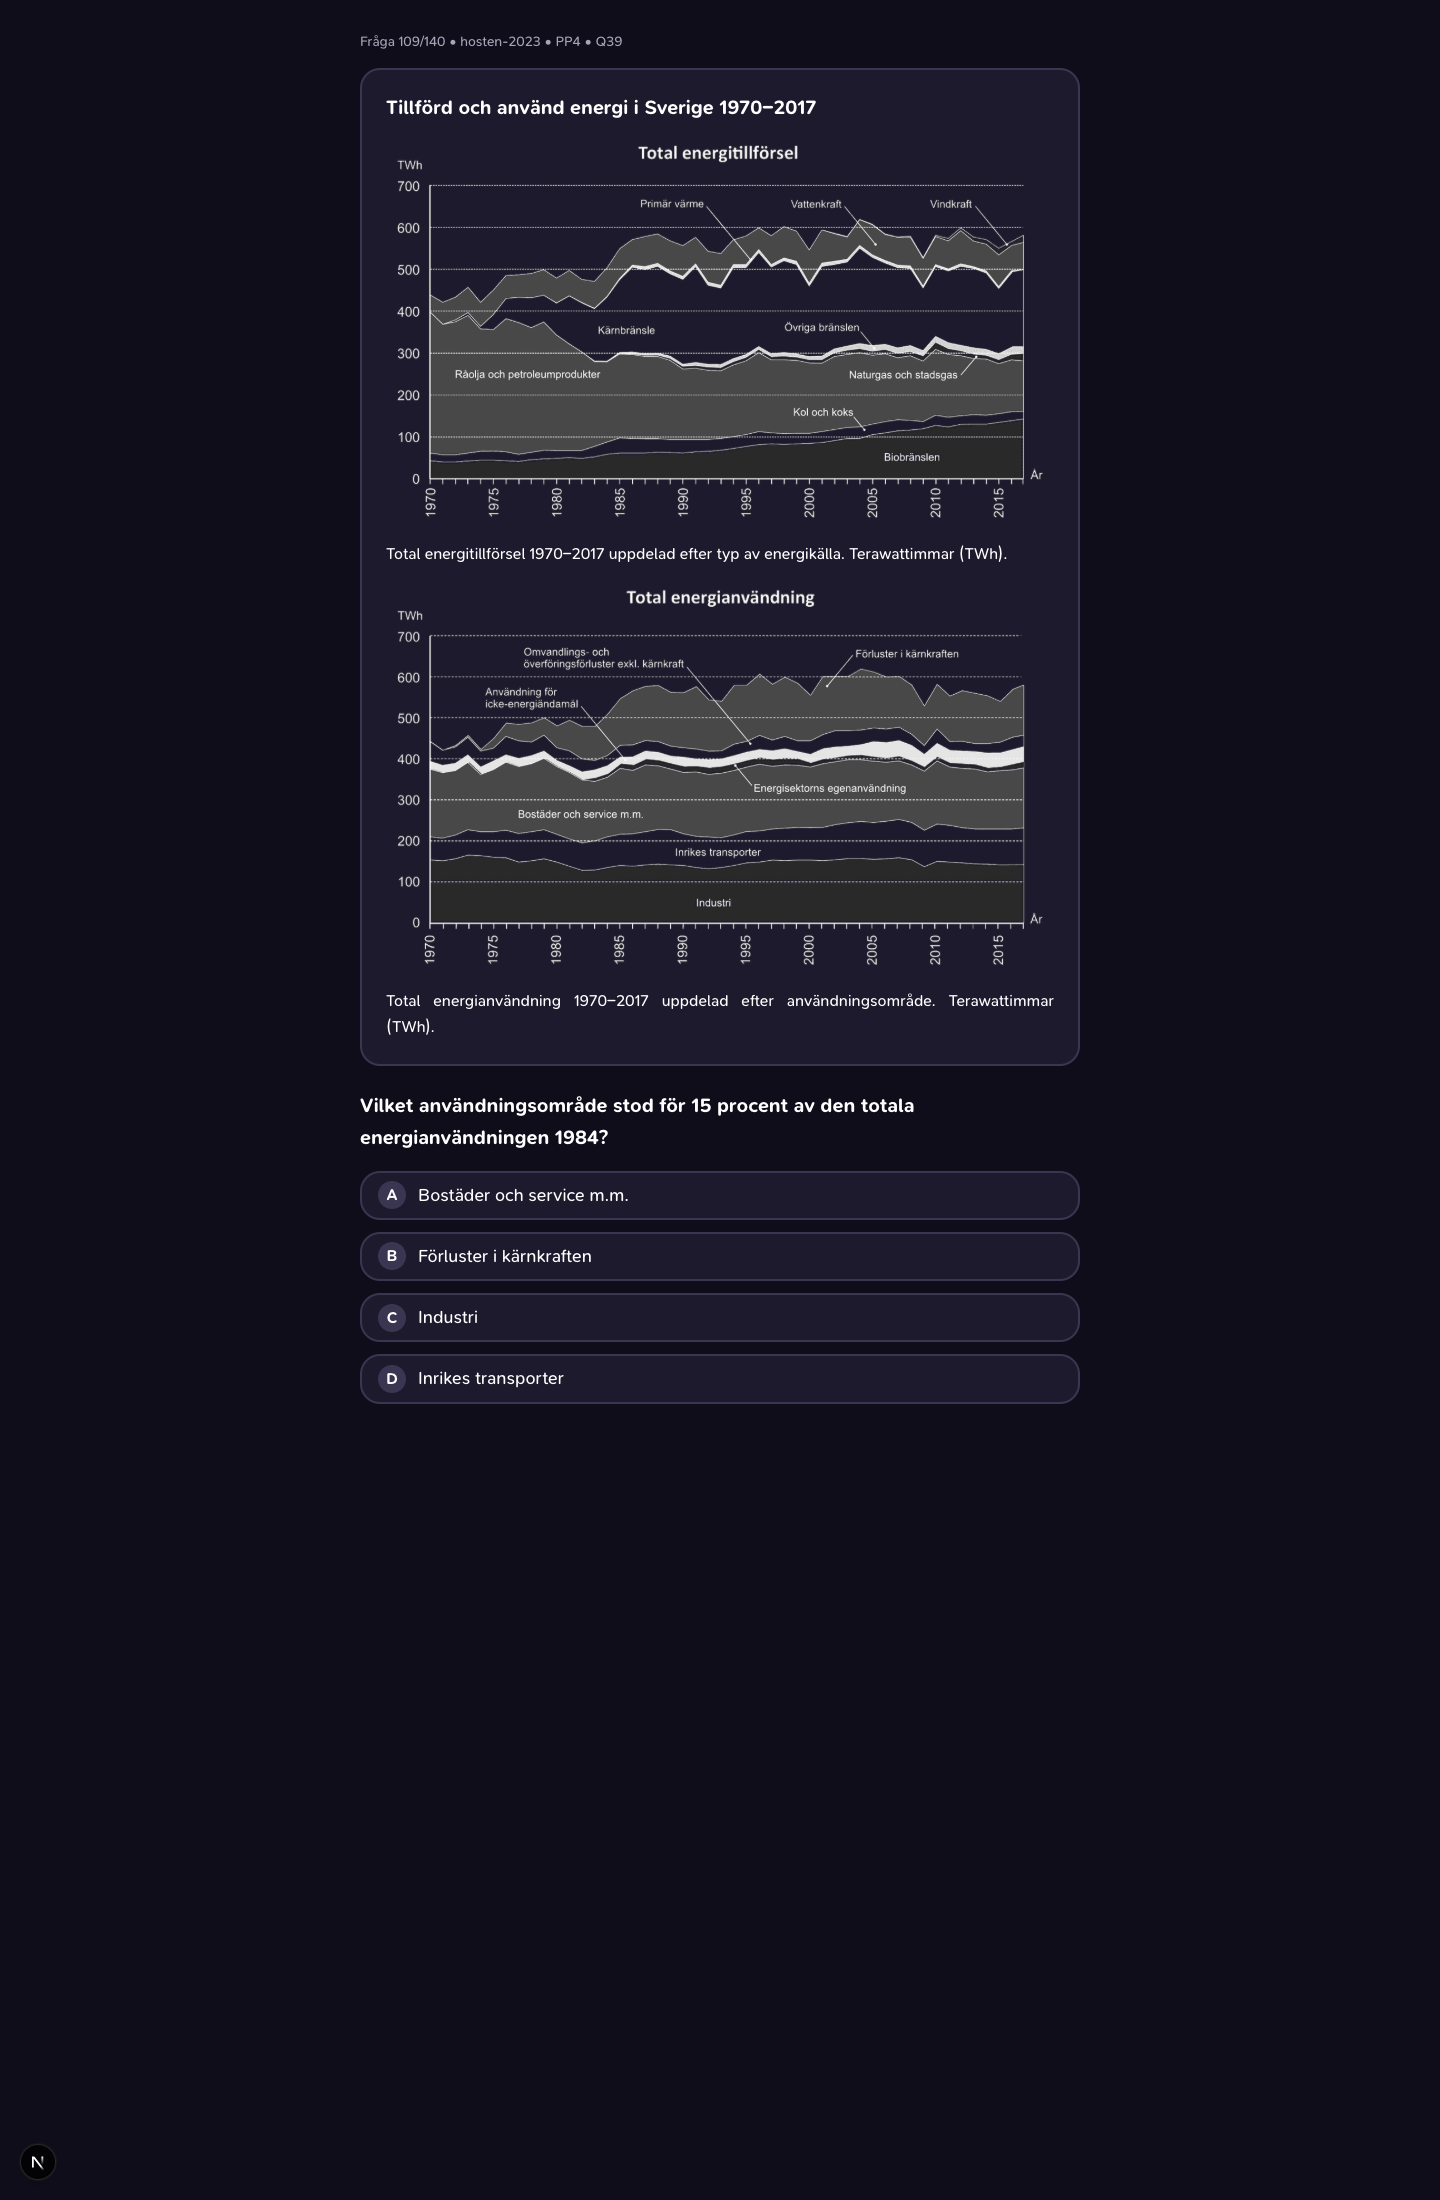
Task: Click the Vindkraft label in top chart
Action: pyautogui.click(x=950, y=204)
